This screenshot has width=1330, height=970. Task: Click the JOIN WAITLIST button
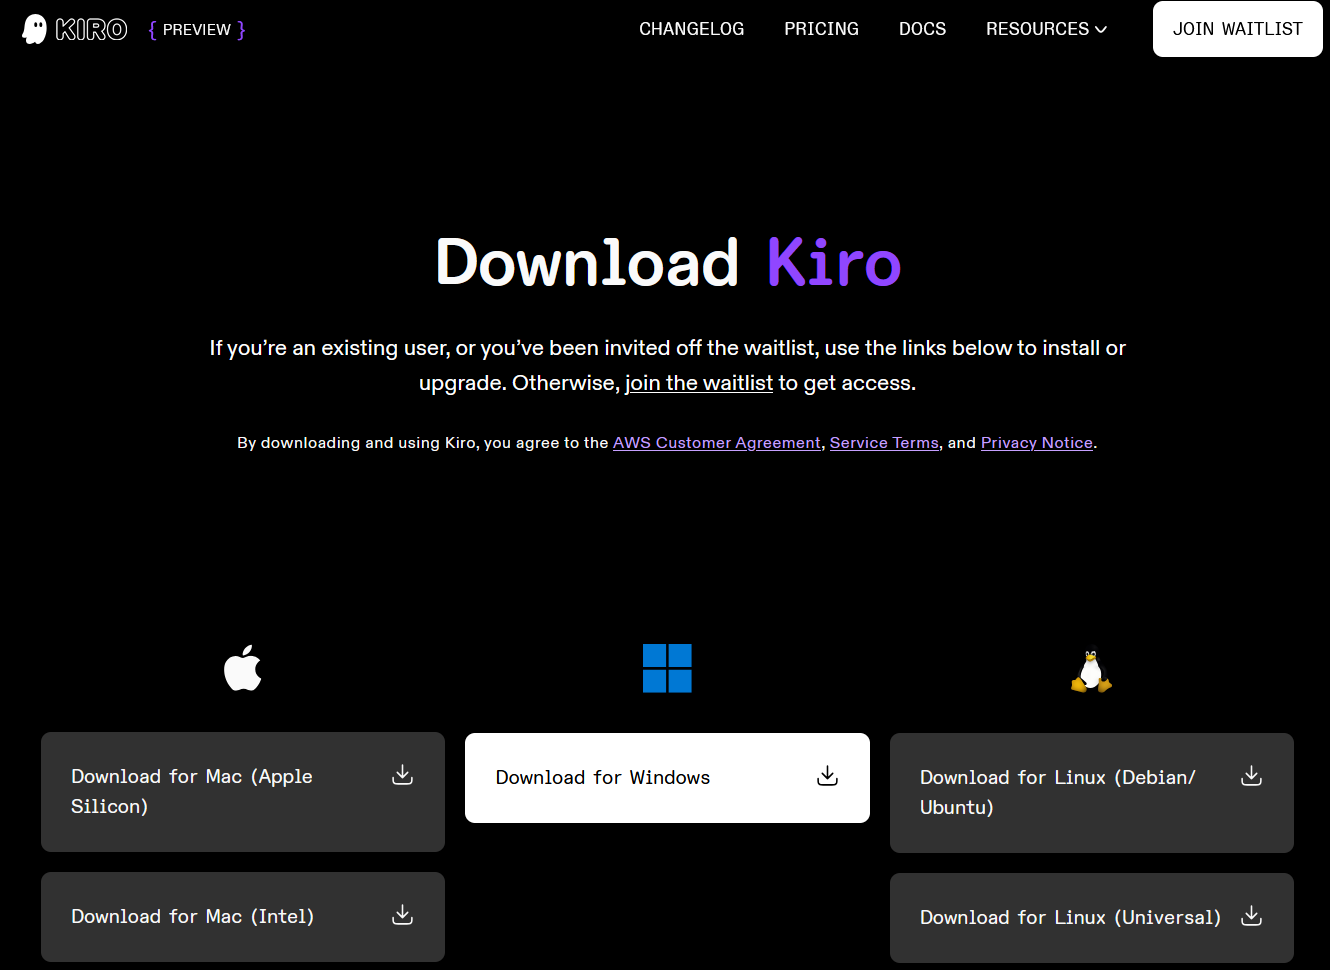pyautogui.click(x=1237, y=29)
